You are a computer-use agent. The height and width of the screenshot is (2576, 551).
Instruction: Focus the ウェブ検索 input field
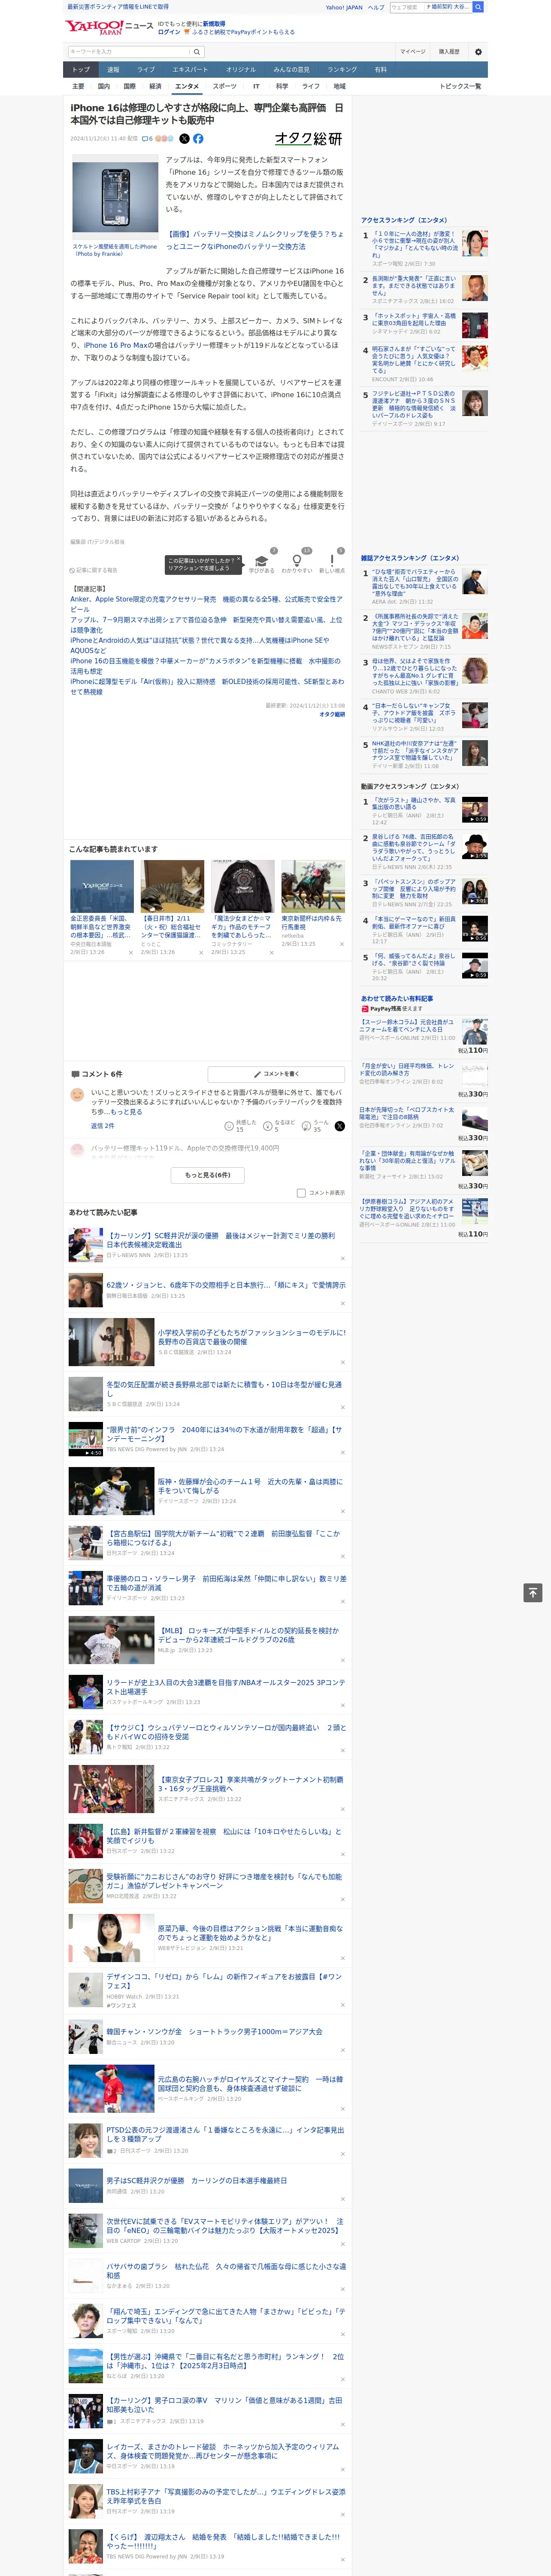pyautogui.click(x=406, y=7)
